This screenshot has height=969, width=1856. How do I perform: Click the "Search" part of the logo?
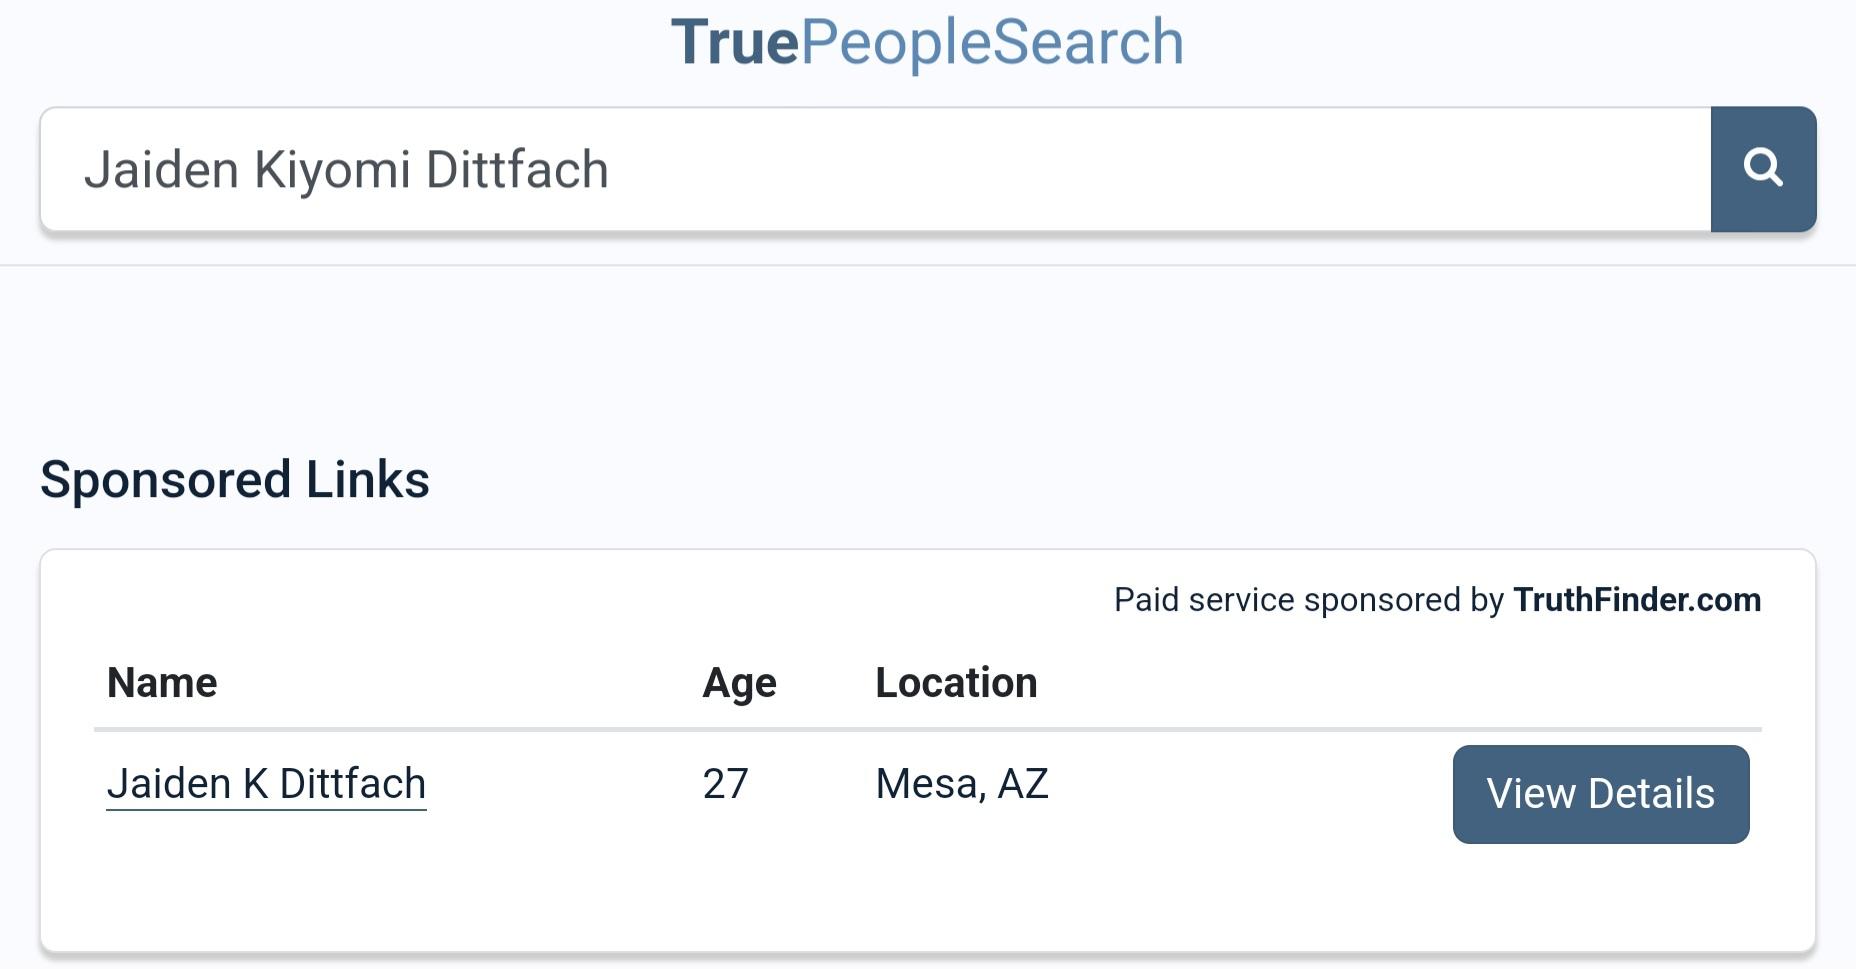pyautogui.click(x=1087, y=42)
